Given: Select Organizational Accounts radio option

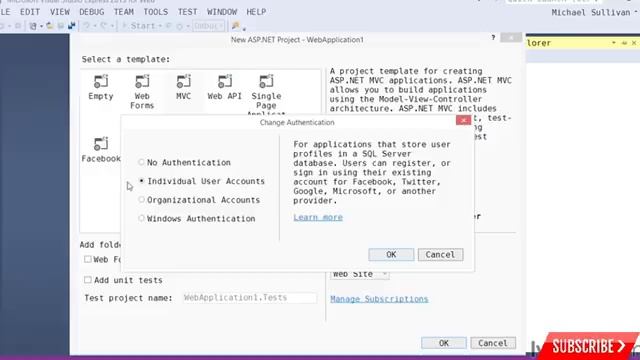Looking at the screenshot, I should [x=141, y=200].
